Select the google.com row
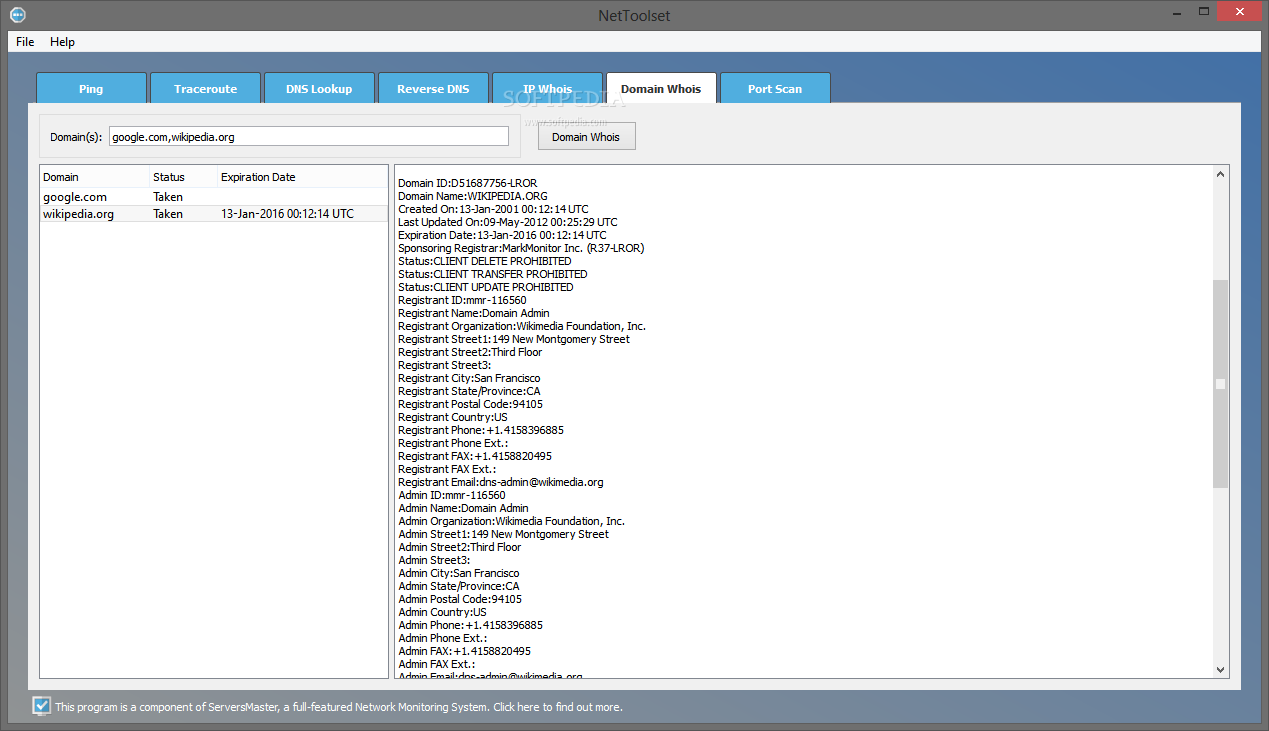1269x731 pixels. [214, 197]
